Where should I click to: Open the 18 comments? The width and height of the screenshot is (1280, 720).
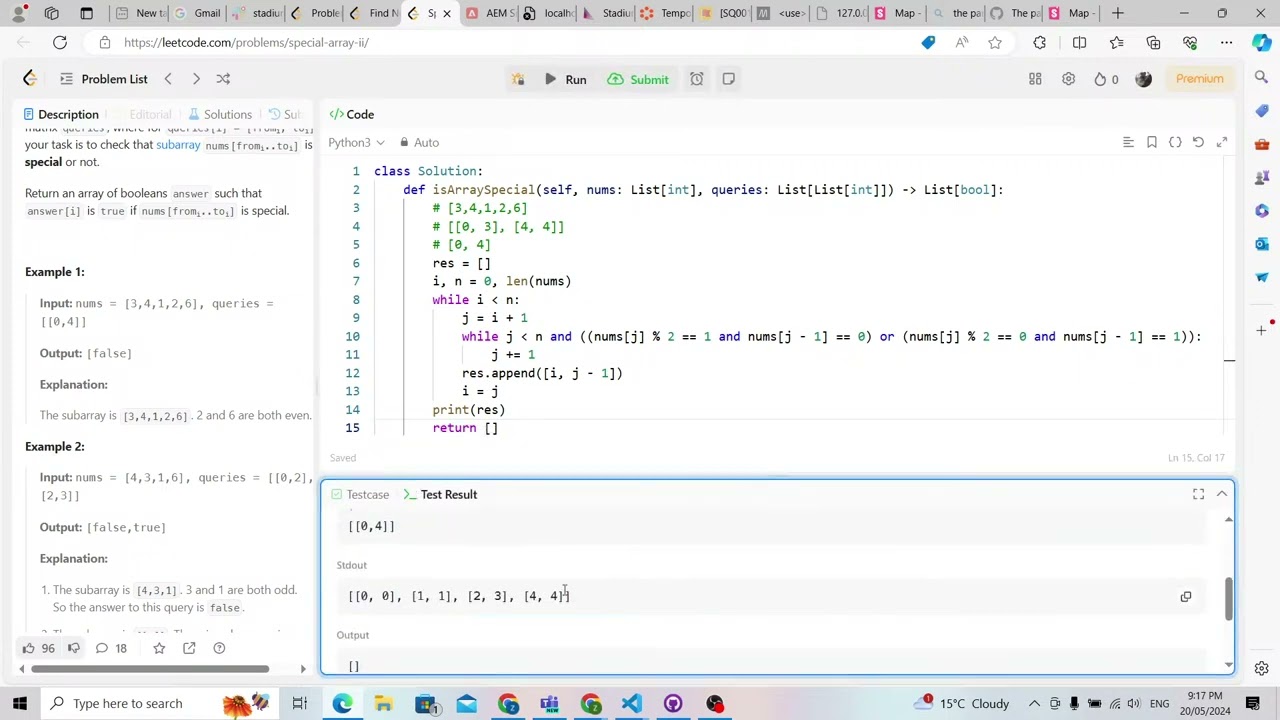(111, 648)
